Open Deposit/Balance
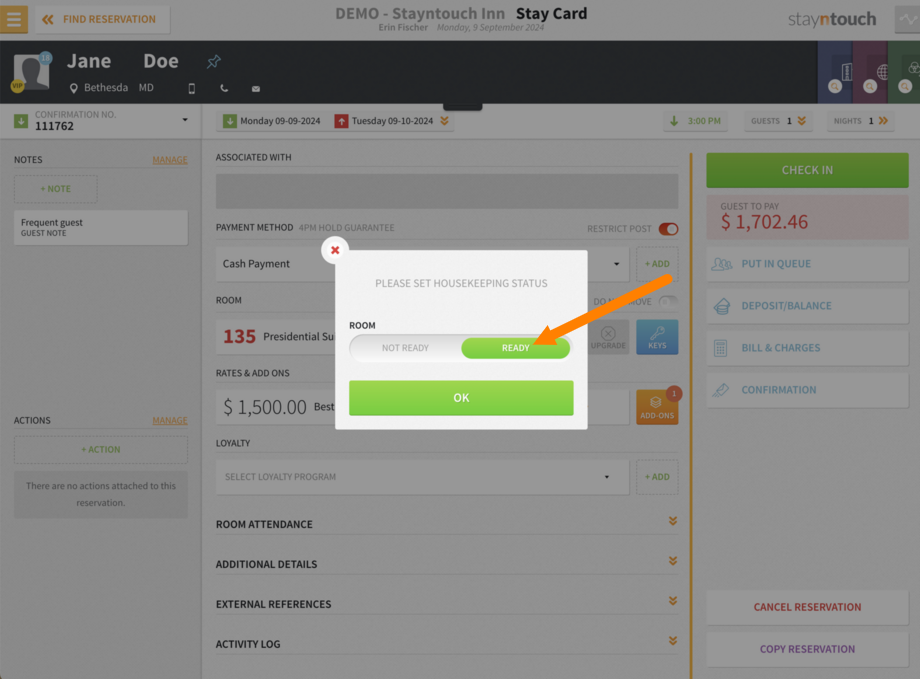Viewport: 920px width, 679px height. [x=807, y=306]
